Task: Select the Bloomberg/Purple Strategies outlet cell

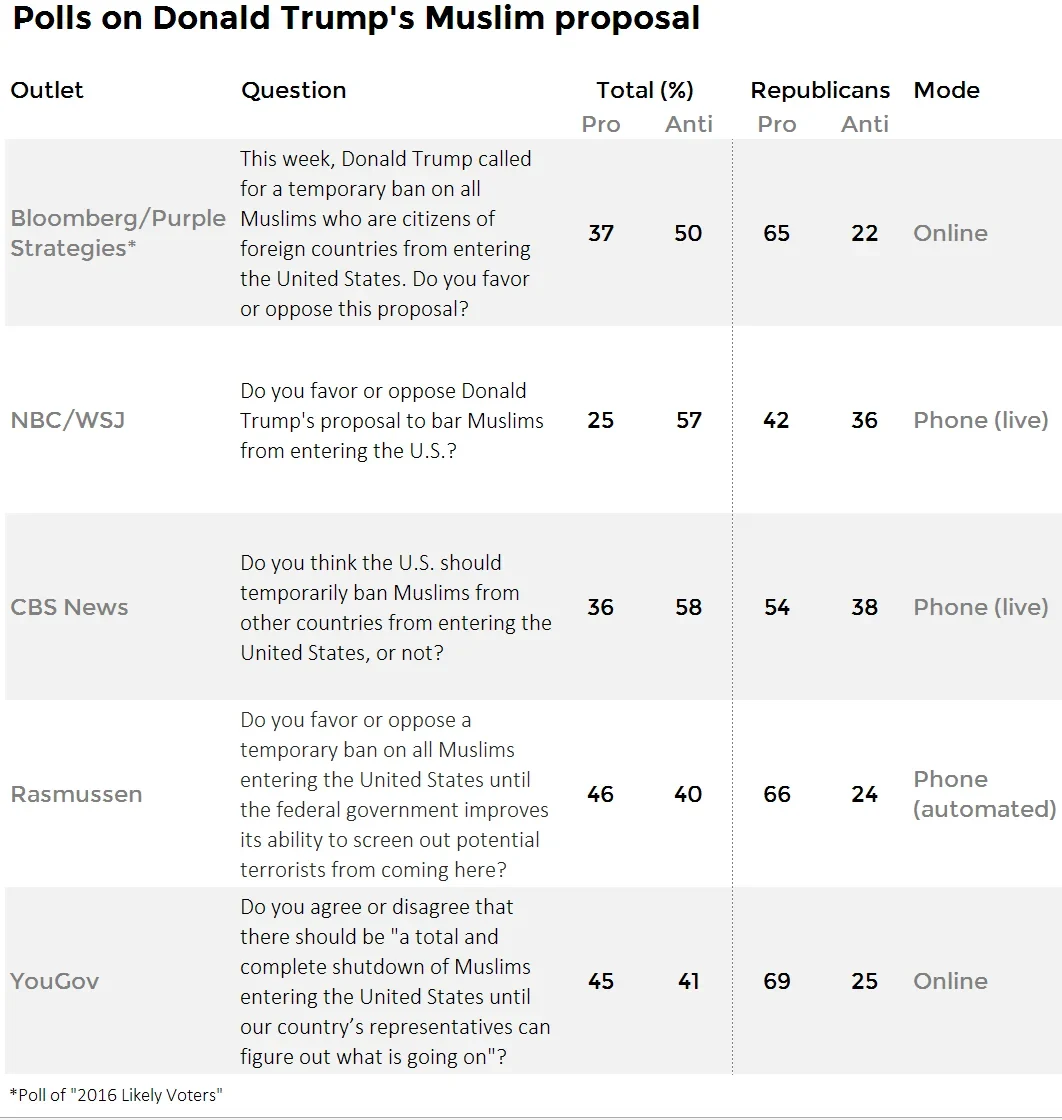Action: [x=118, y=233]
